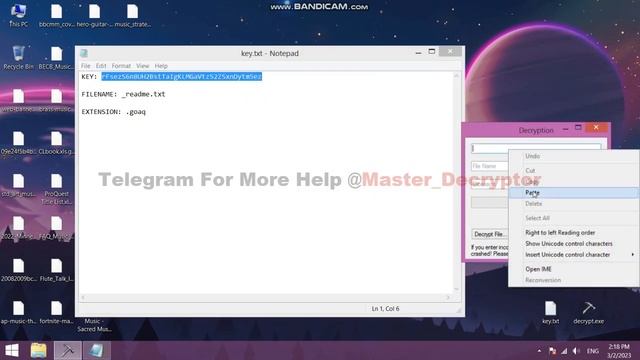The height and width of the screenshot is (360, 640).
Task: Choose Delete in the context menu
Action: pyautogui.click(x=573, y=203)
